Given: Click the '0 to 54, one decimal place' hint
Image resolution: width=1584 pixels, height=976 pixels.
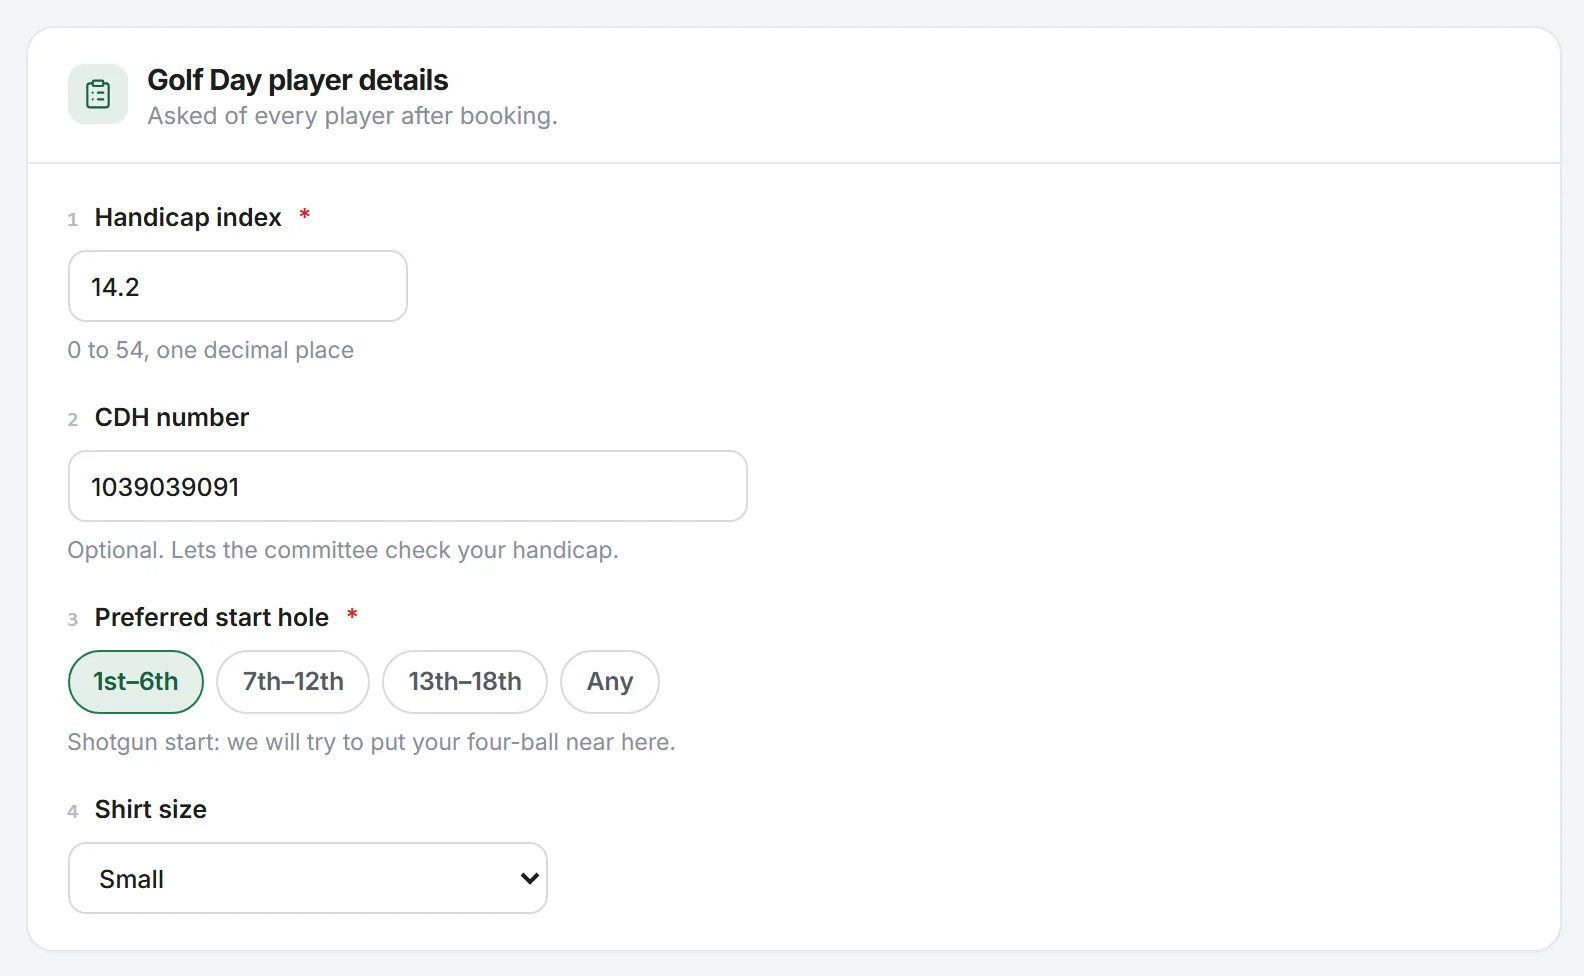Looking at the screenshot, I should point(211,350).
